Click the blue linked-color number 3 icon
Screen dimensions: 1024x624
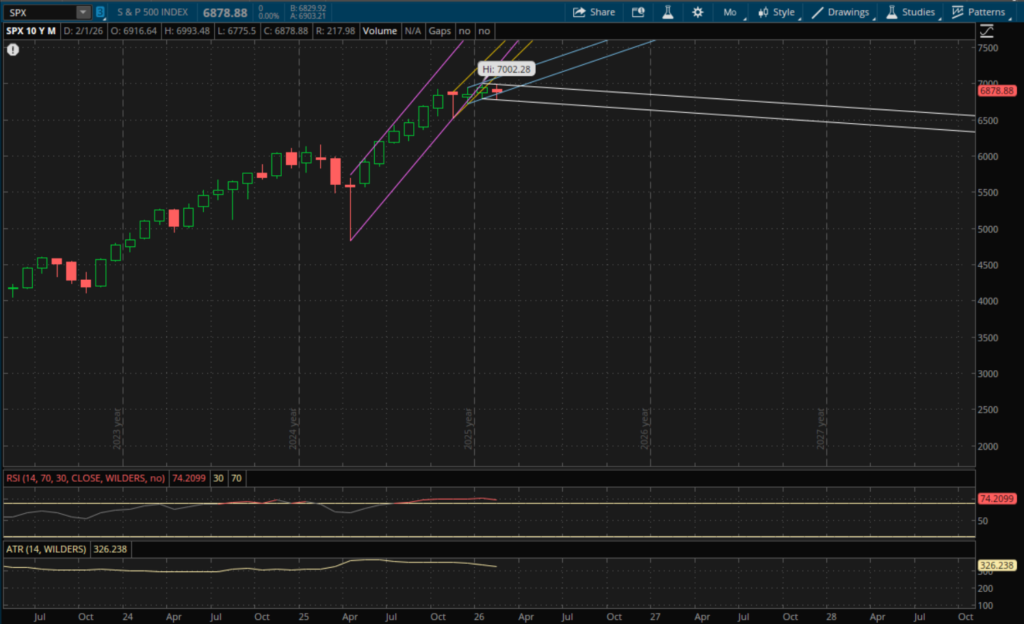(100, 12)
